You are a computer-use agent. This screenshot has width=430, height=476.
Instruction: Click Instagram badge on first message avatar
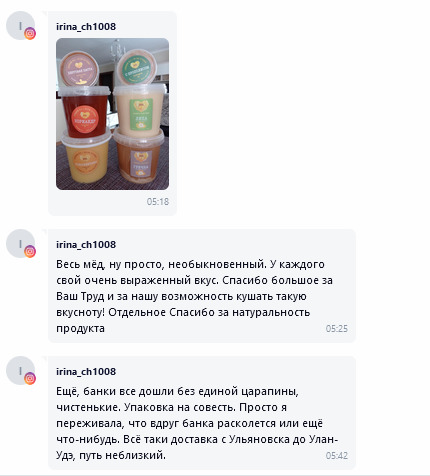[30, 34]
